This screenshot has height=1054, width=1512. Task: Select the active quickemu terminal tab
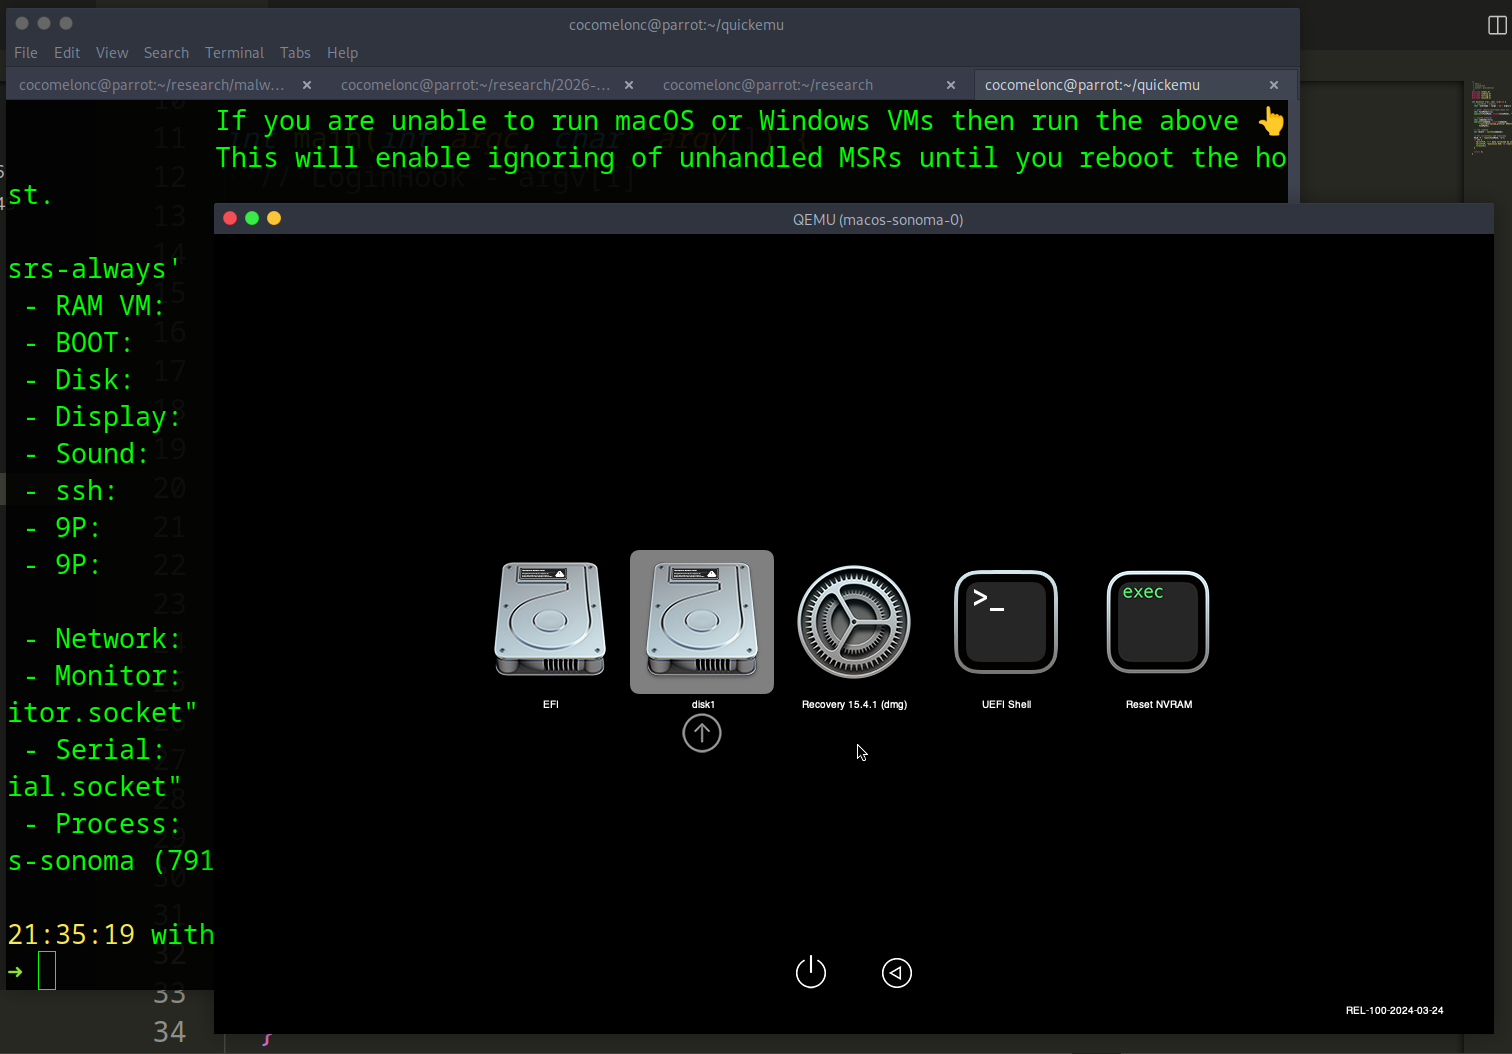(1091, 85)
